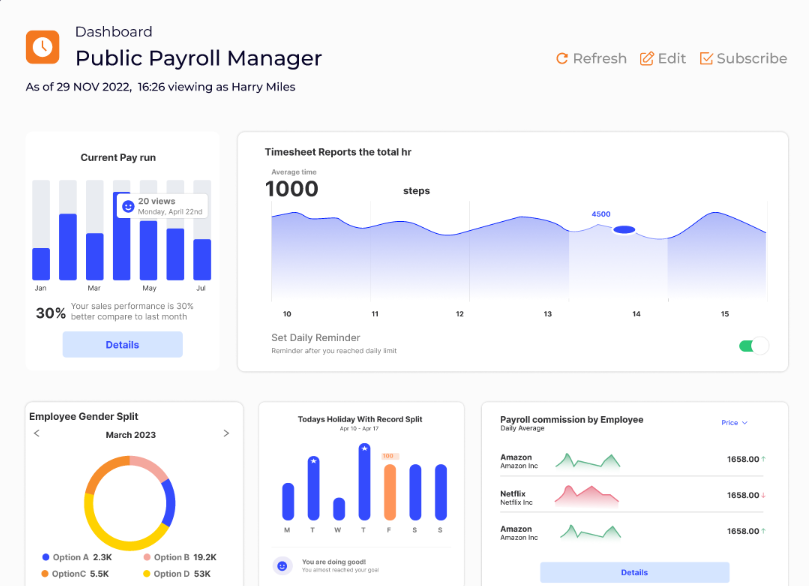Toggle the Set Daily Reminder switch

click(753, 346)
